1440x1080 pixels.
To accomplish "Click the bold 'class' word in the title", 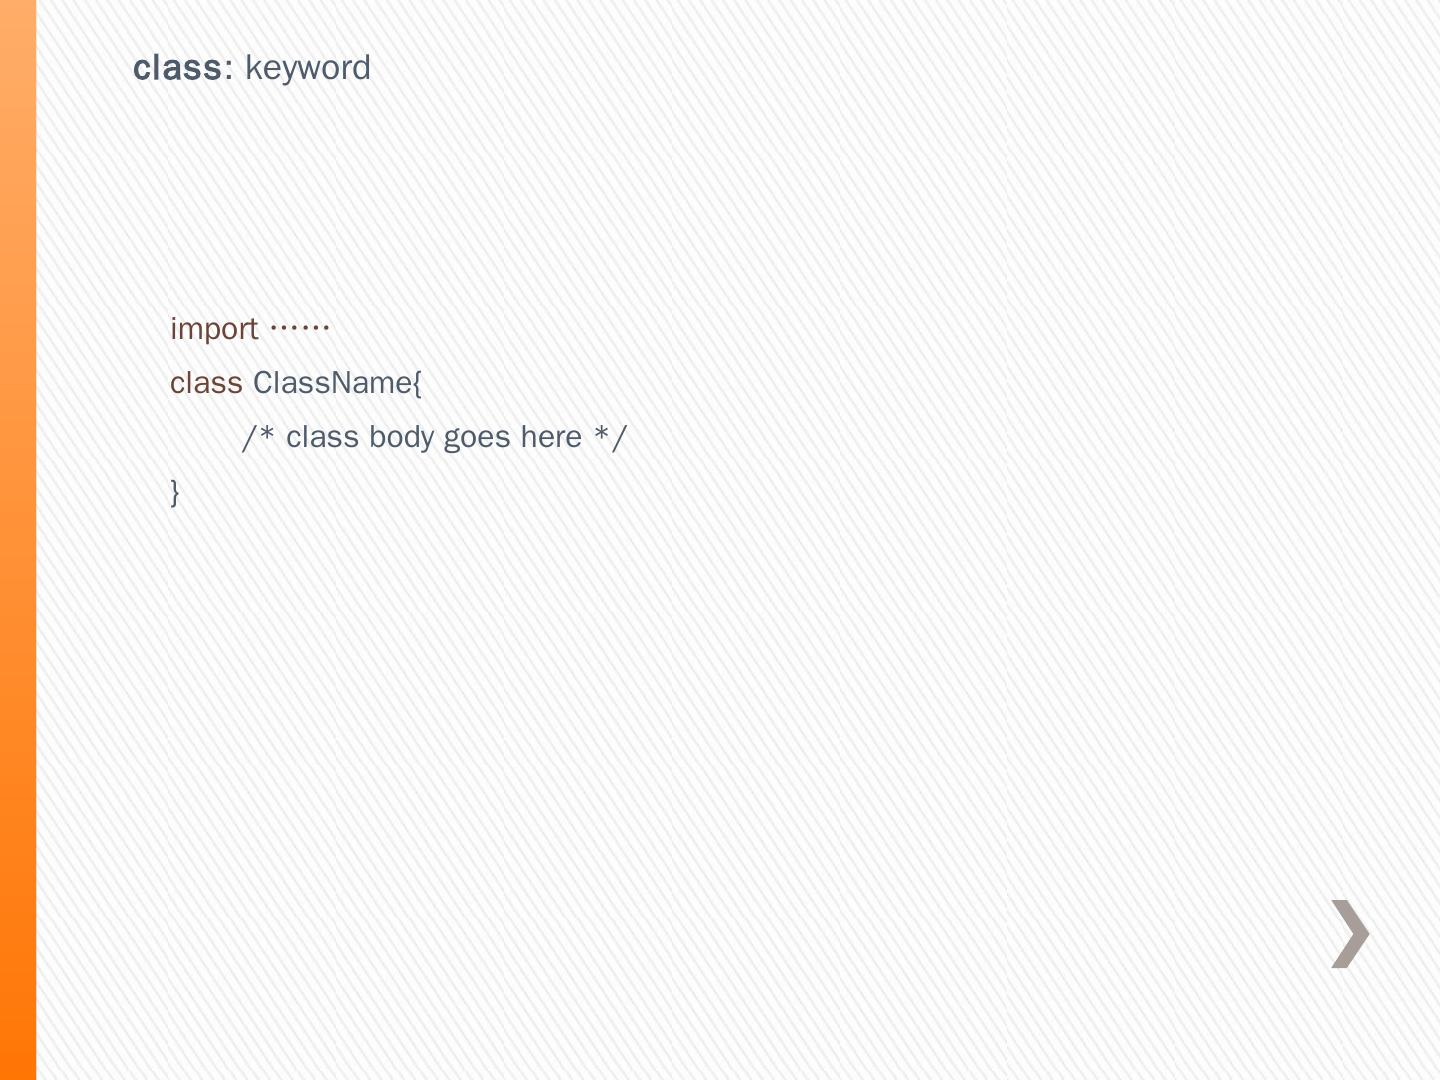I will pyautogui.click(x=177, y=68).
